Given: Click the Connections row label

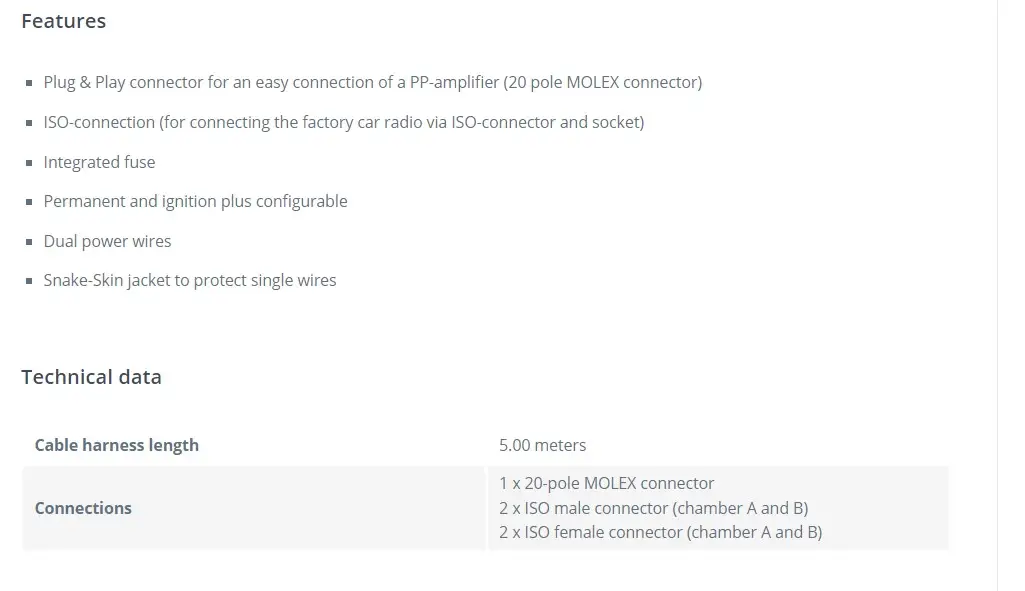Looking at the screenshot, I should pyautogui.click(x=83, y=508).
